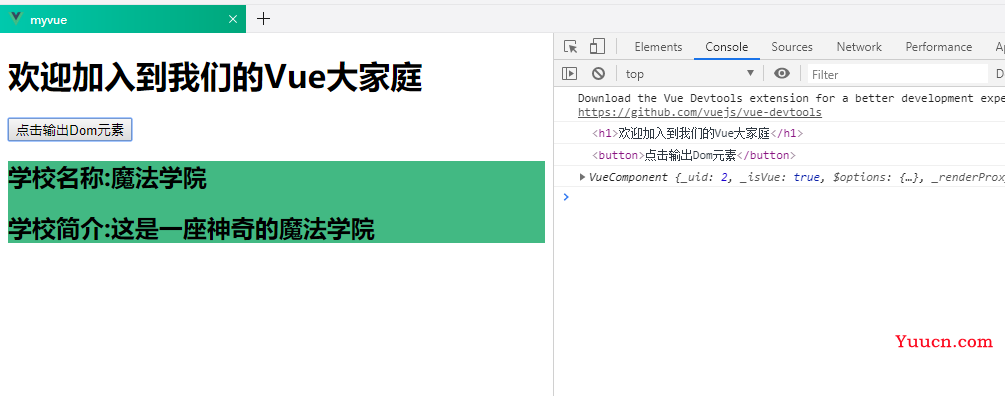Screen dimensions: 1005x396
Task: Click the Vue logo favicon on tab
Action: coord(17,19)
